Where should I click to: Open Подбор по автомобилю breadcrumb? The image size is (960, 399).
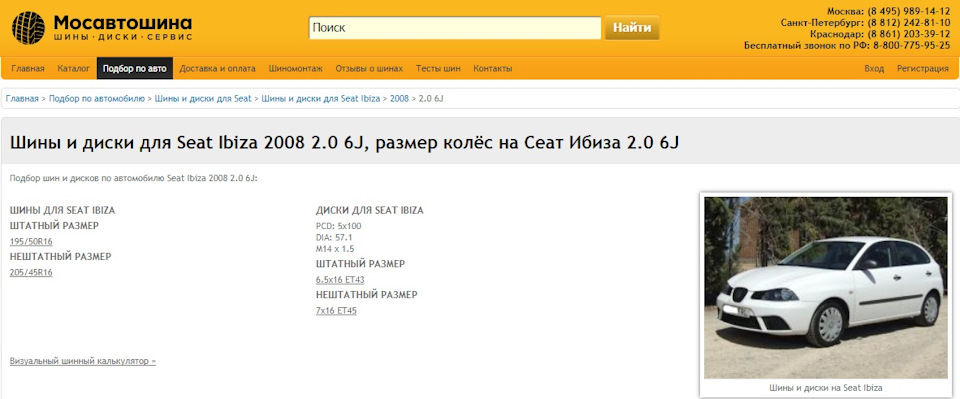point(97,99)
